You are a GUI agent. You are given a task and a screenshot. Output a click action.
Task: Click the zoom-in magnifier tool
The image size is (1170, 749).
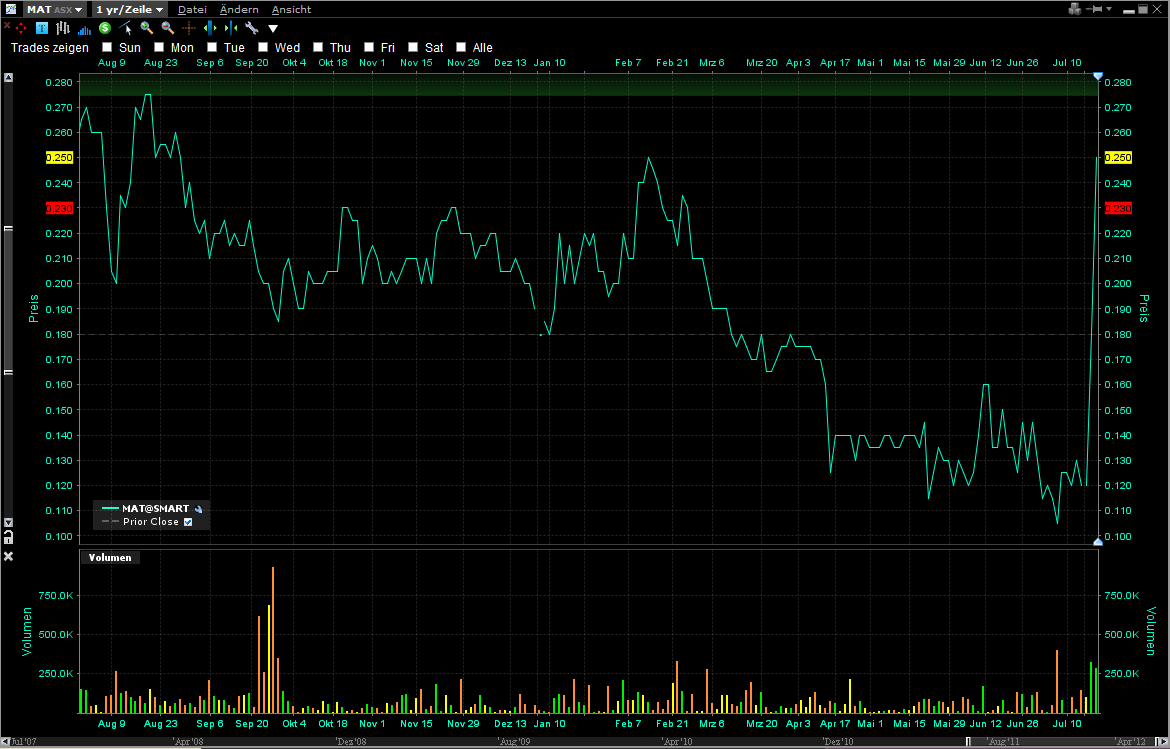pyautogui.click(x=146, y=28)
